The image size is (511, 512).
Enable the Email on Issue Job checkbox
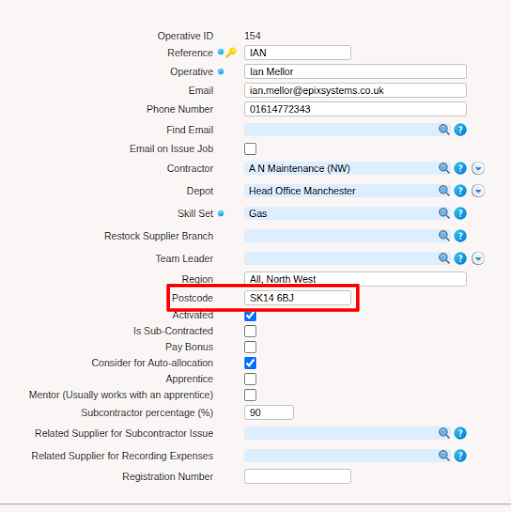(250, 149)
